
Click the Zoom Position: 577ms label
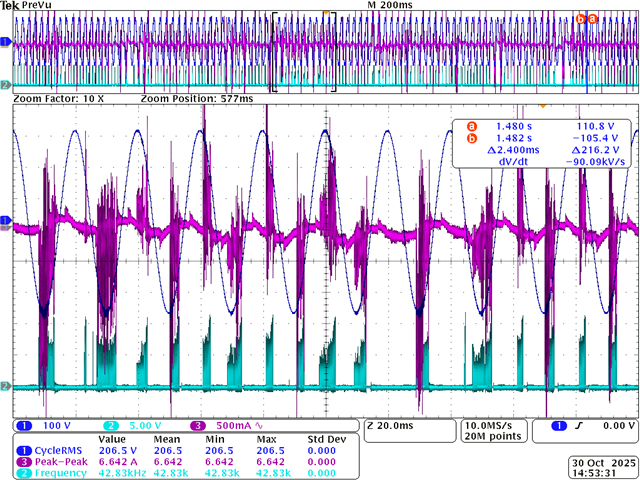pyautogui.click(x=197, y=99)
